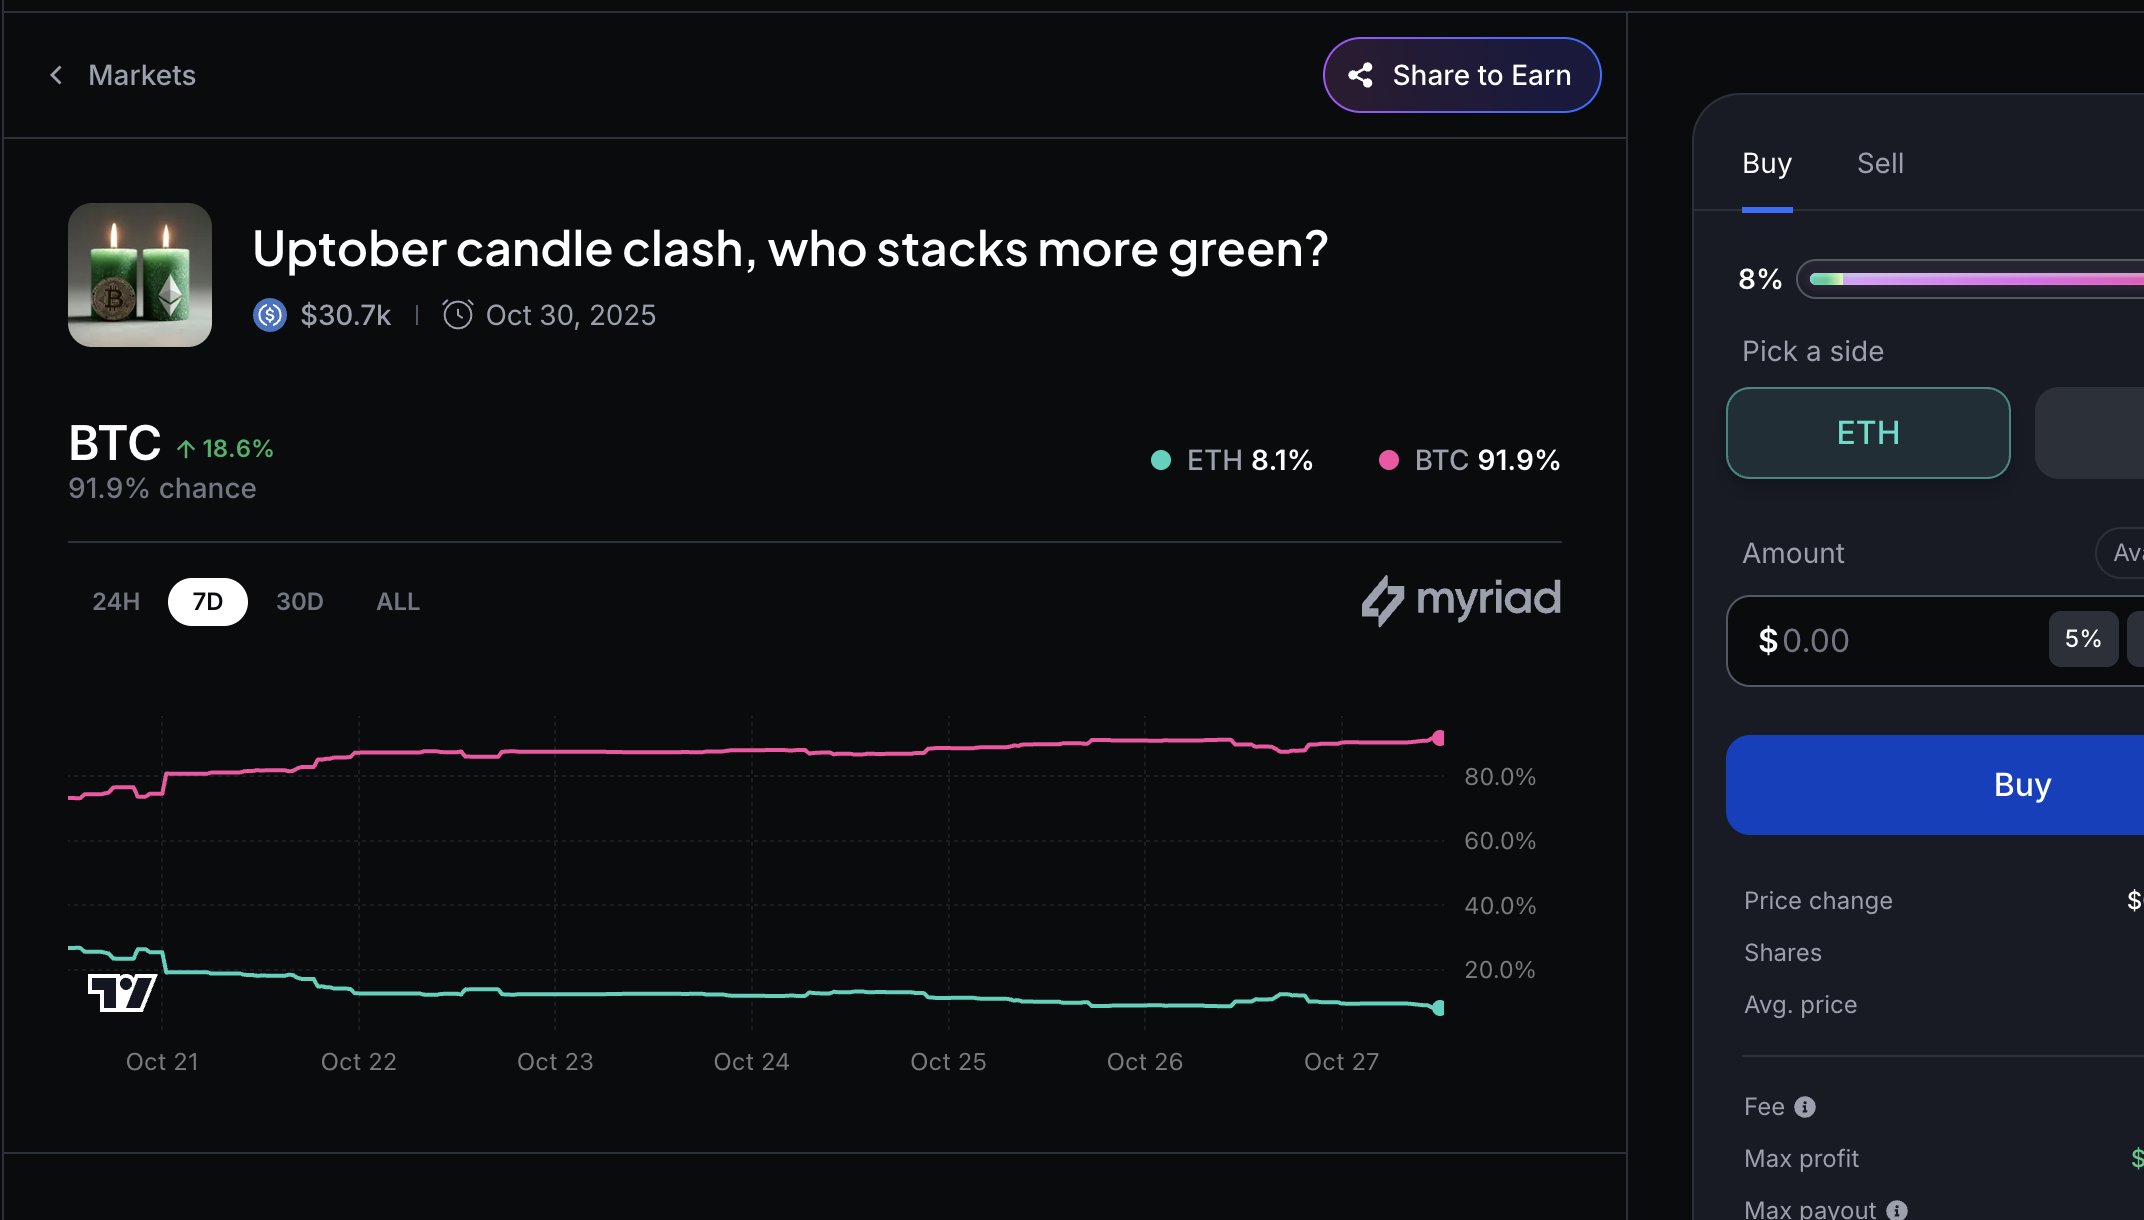Toggle the ETH series in chart legend
2144x1220 pixels.
[x=1232, y=460]
